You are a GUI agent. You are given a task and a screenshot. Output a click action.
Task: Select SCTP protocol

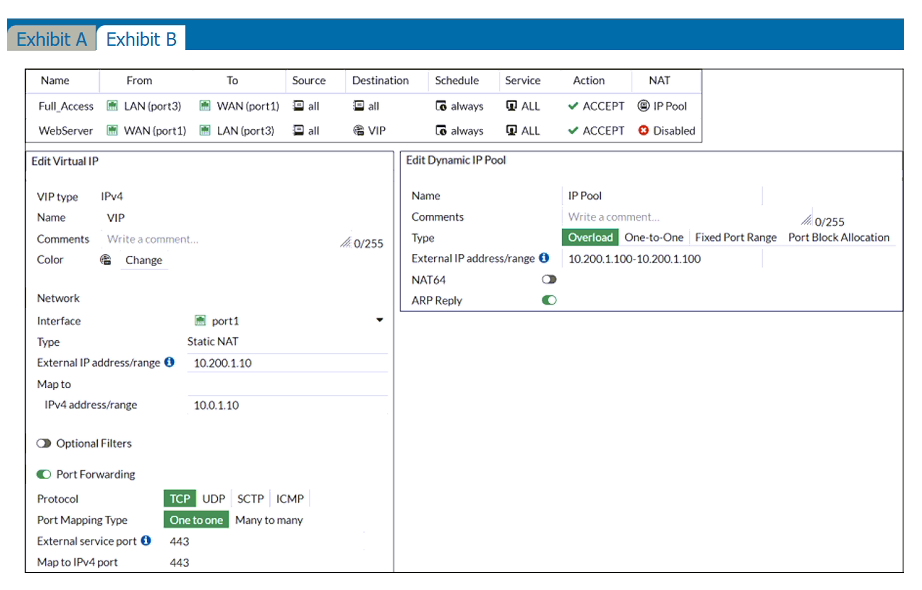[250, 499]
